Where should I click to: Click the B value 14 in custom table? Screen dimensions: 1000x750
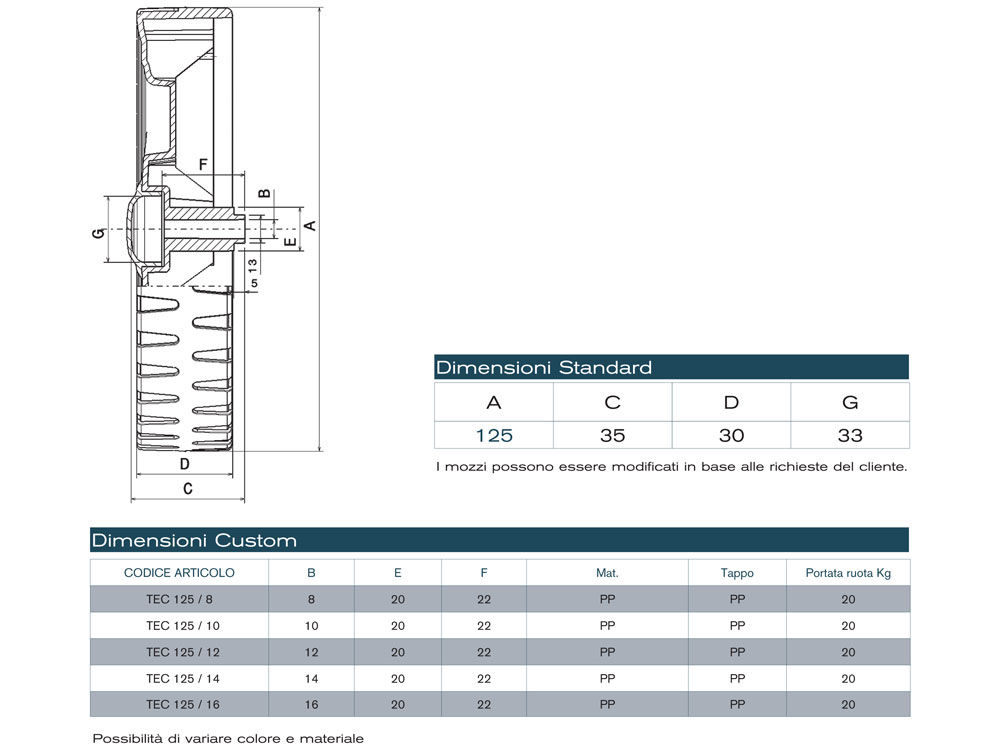[x=311, y=678]
